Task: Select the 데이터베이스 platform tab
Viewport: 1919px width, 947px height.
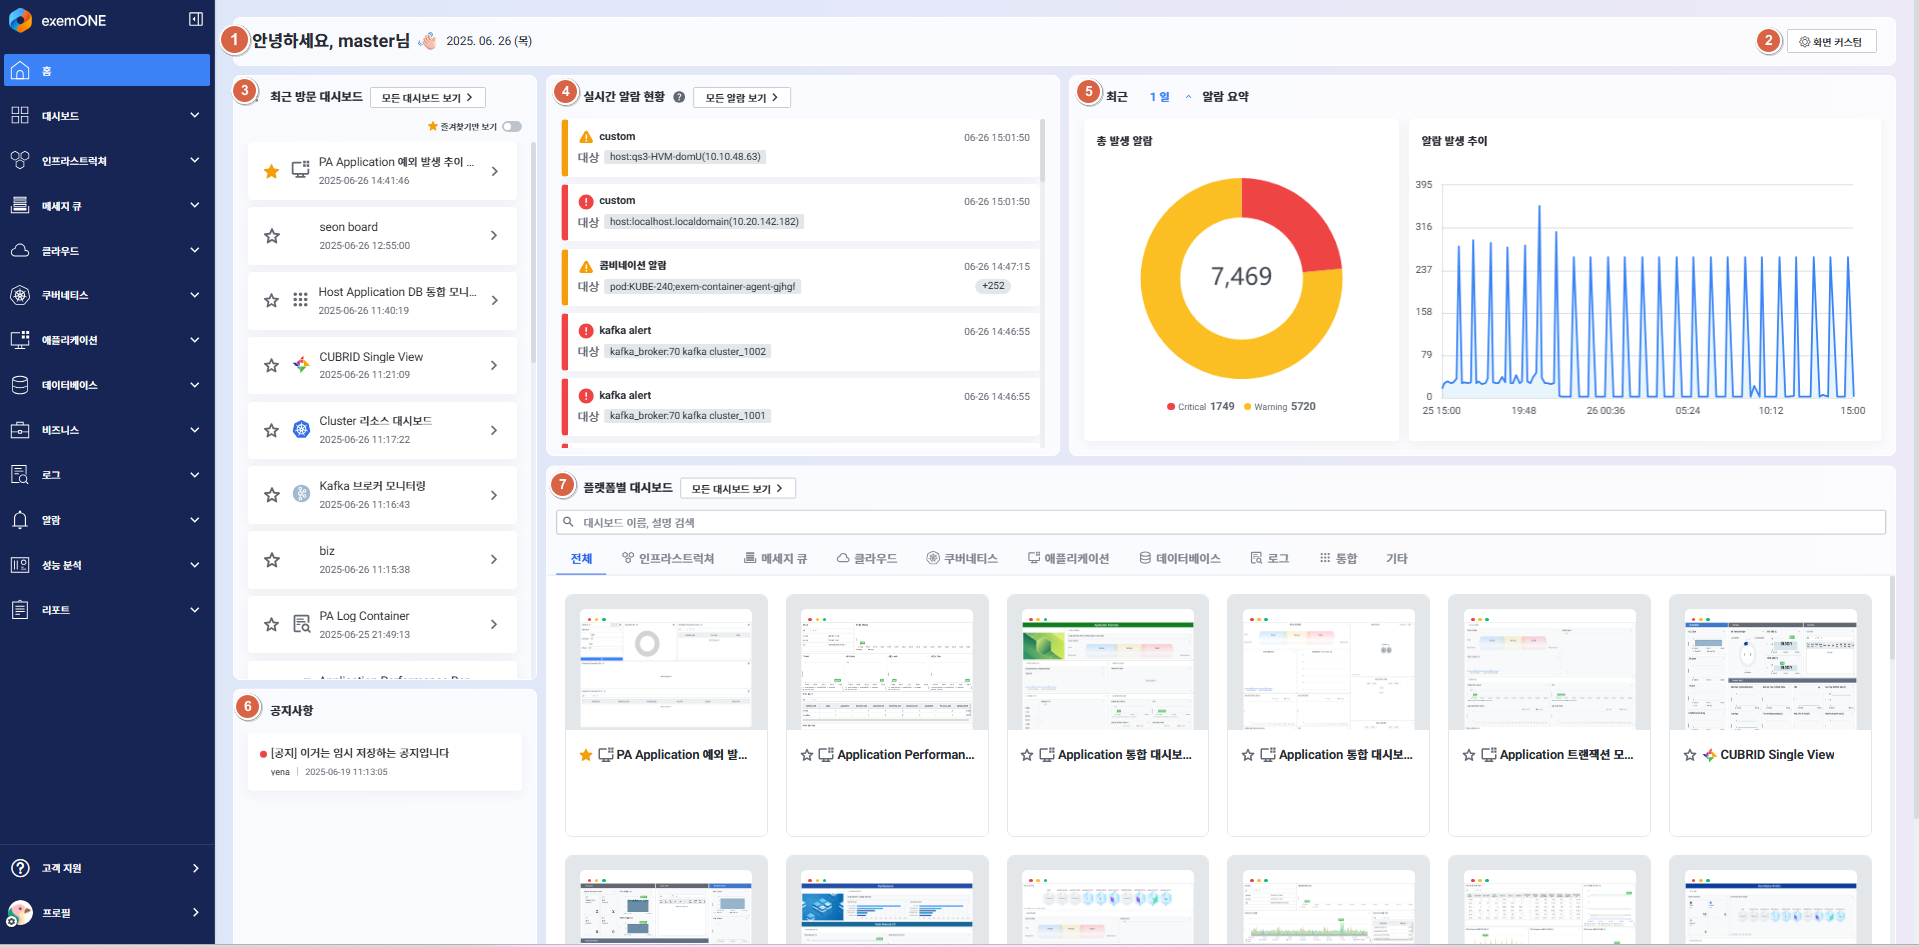Action: 1180,559
